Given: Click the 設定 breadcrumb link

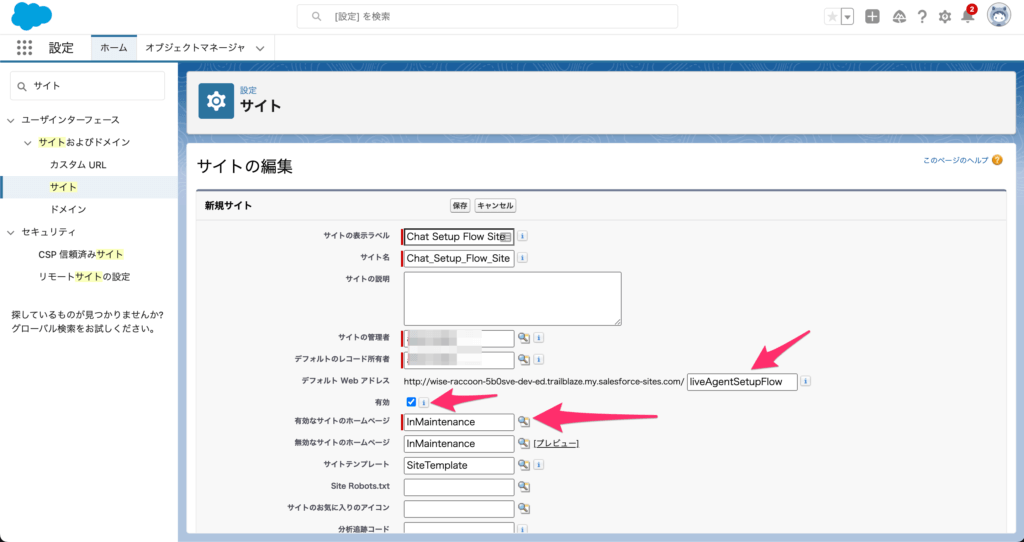Looking at the screenshot, I should 248,90.
